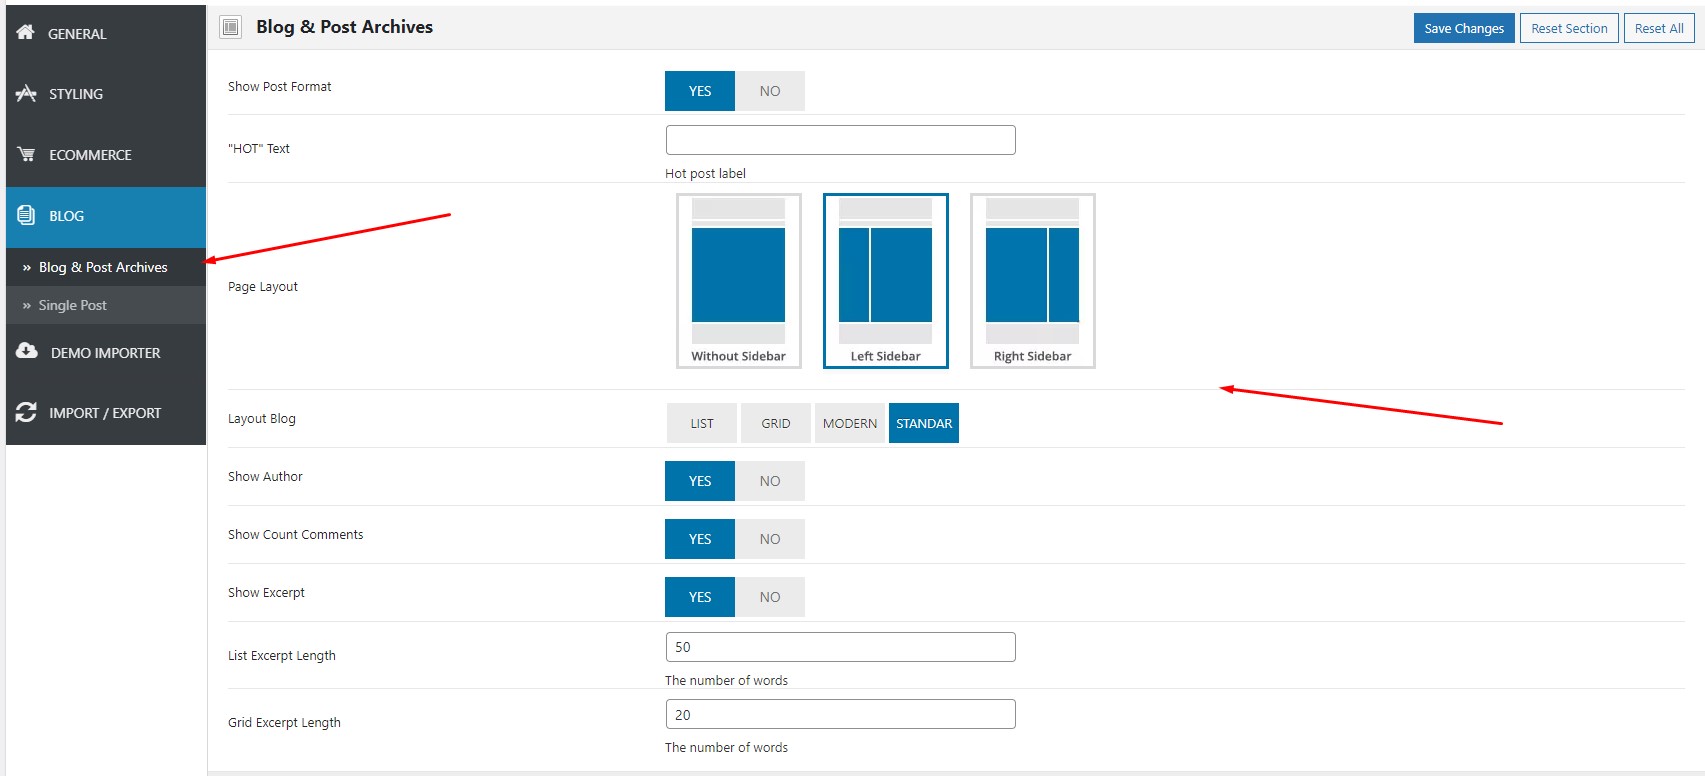
Task: Click the shopping cart icon for Ecommerce
Action: click(x=26, y=154)
